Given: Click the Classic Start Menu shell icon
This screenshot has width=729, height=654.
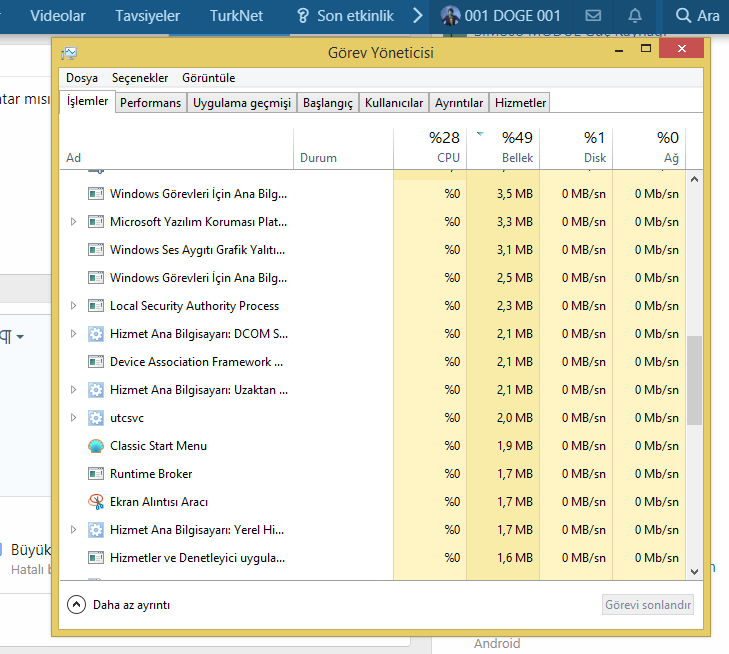Looking at the screenshot, I should pos(96,446).
